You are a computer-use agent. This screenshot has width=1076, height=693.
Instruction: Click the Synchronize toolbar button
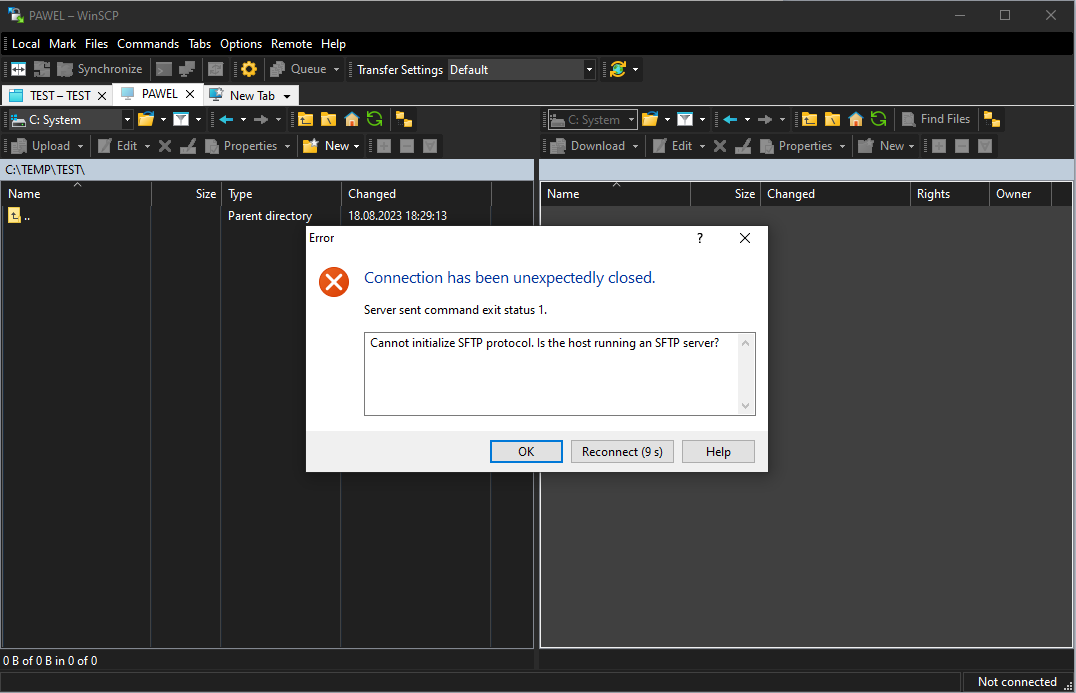100,69
